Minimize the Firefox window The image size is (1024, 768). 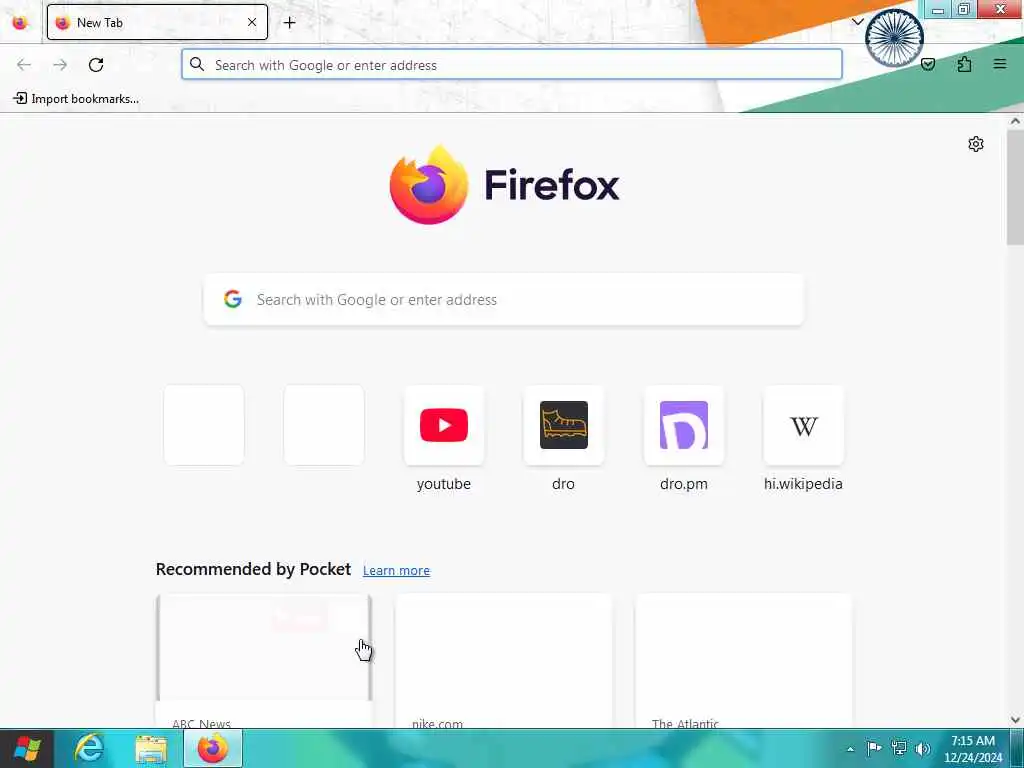(x=938, y=9)
